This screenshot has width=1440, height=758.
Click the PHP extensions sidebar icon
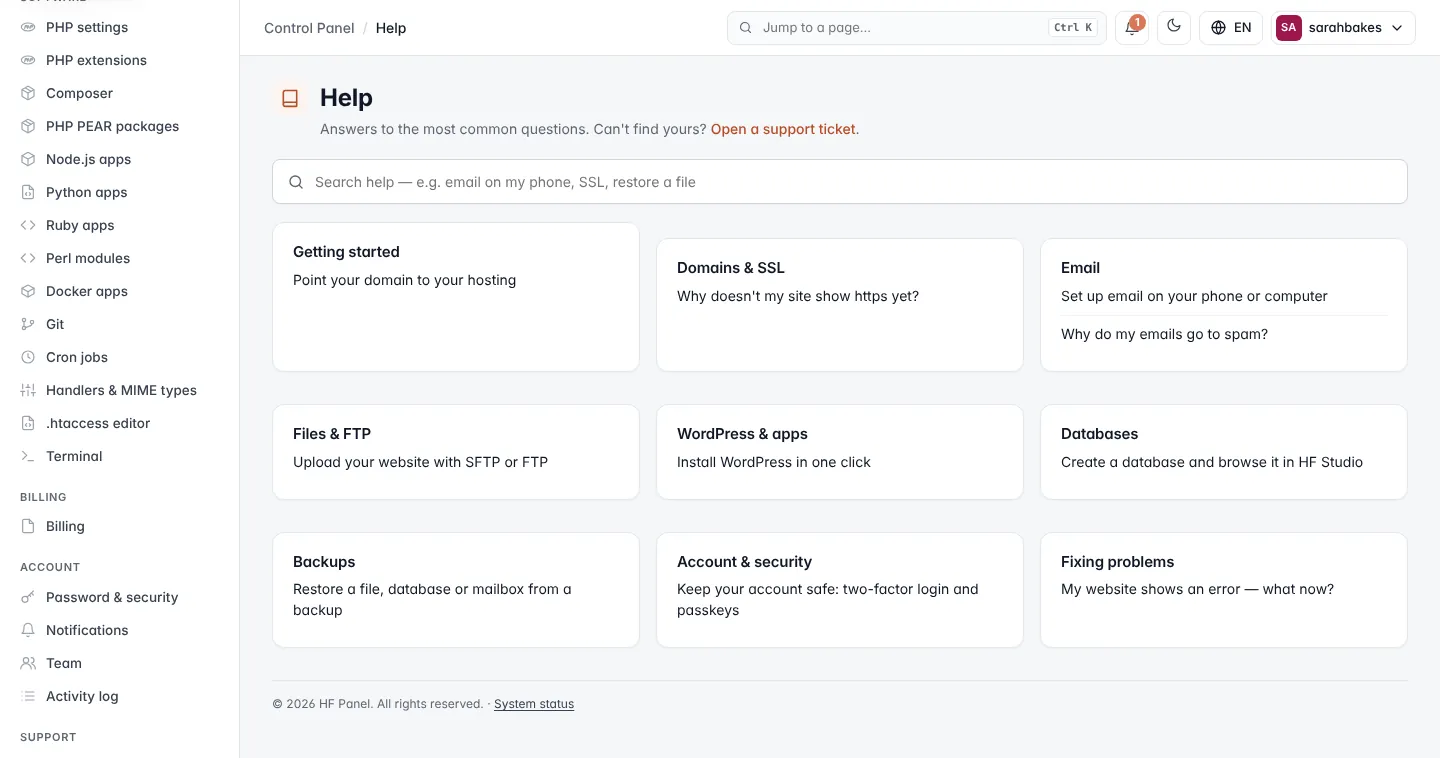click(28, 60)
